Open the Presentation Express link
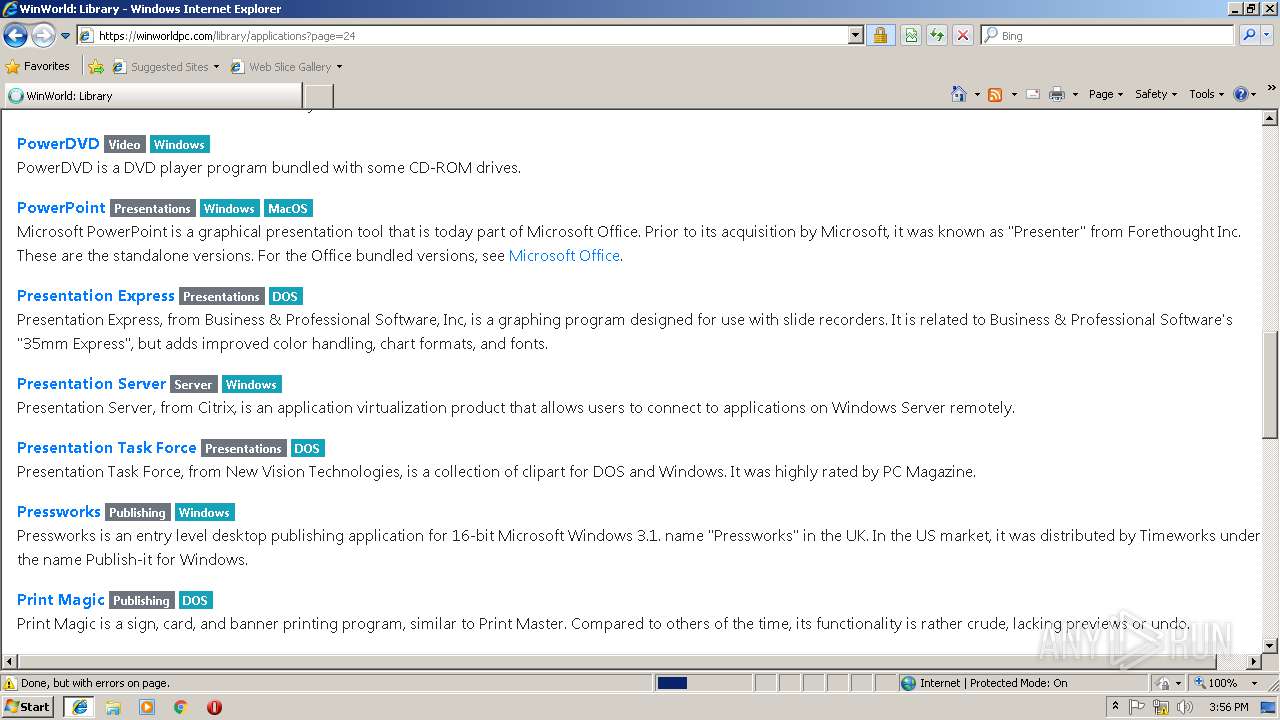The image size is (1280, 720). pyautogui.click(x=96, y=296)
